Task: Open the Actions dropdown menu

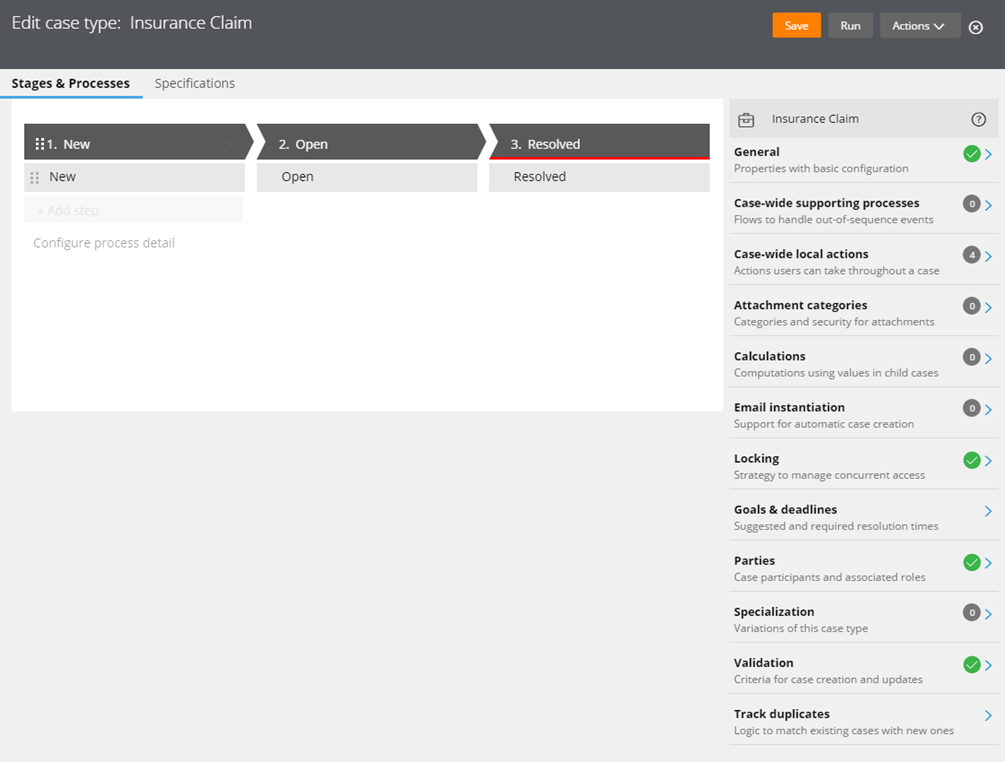Action: pos(919,26)
